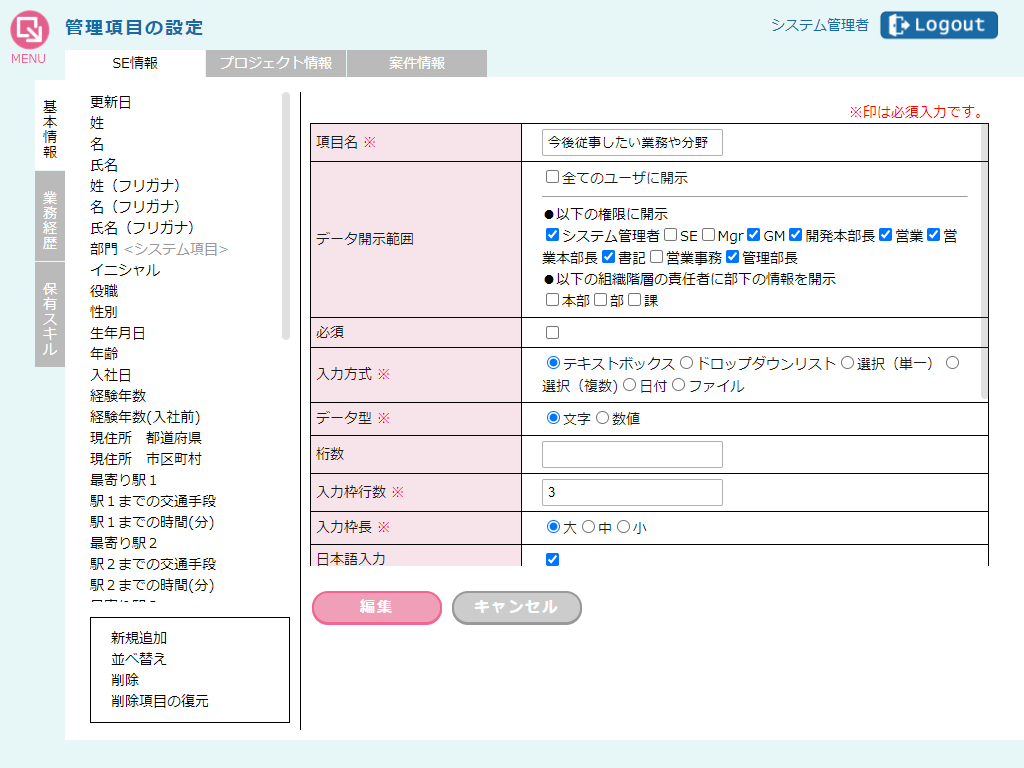Open the 保有スキル vertical tab
The image size is (1024, 768).
point(50,314)
